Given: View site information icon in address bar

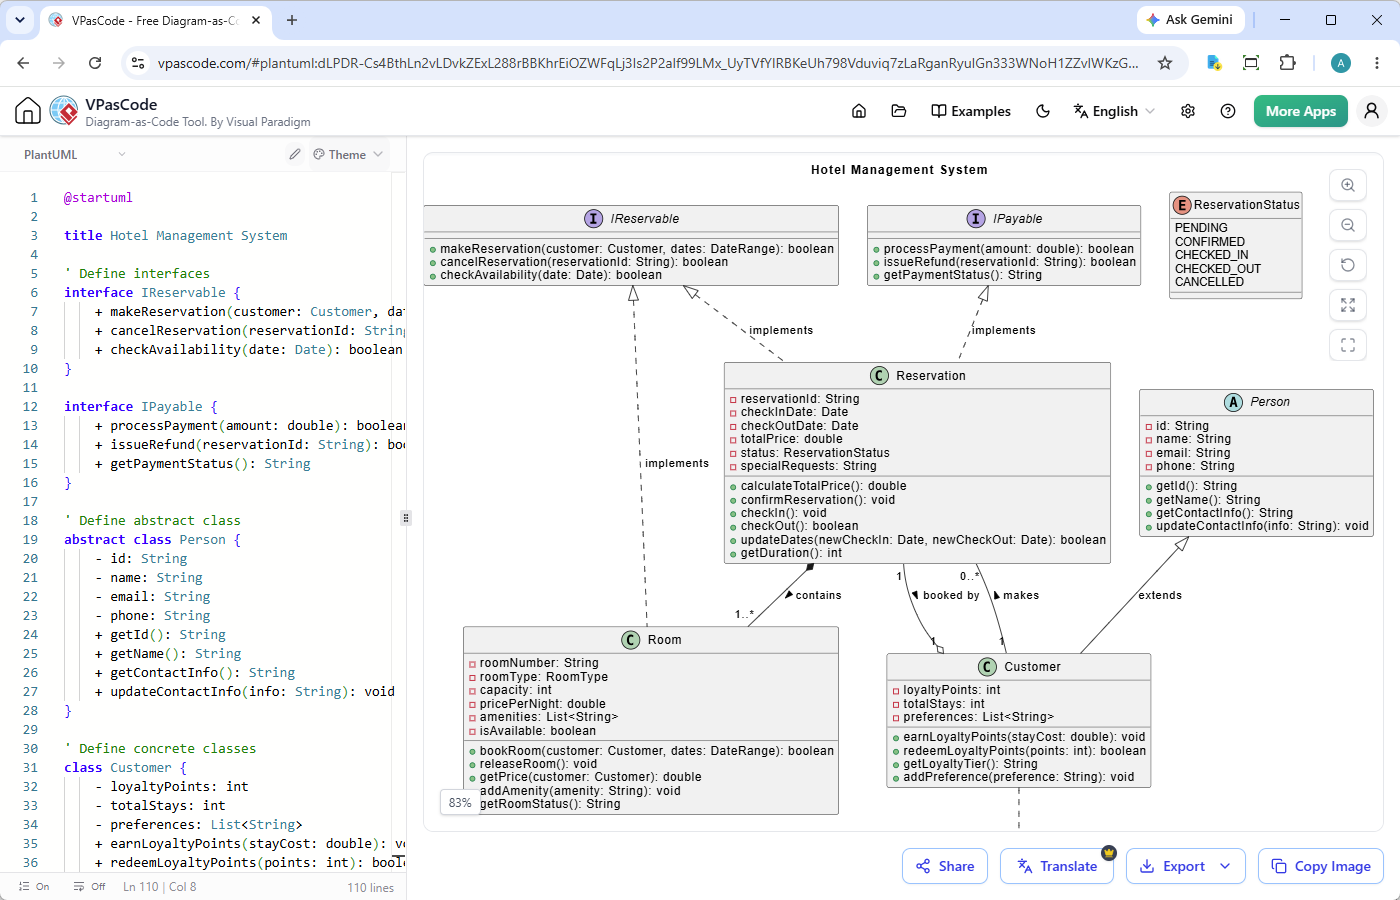Looking at the screenshot, I should click(x=137, y=63).
